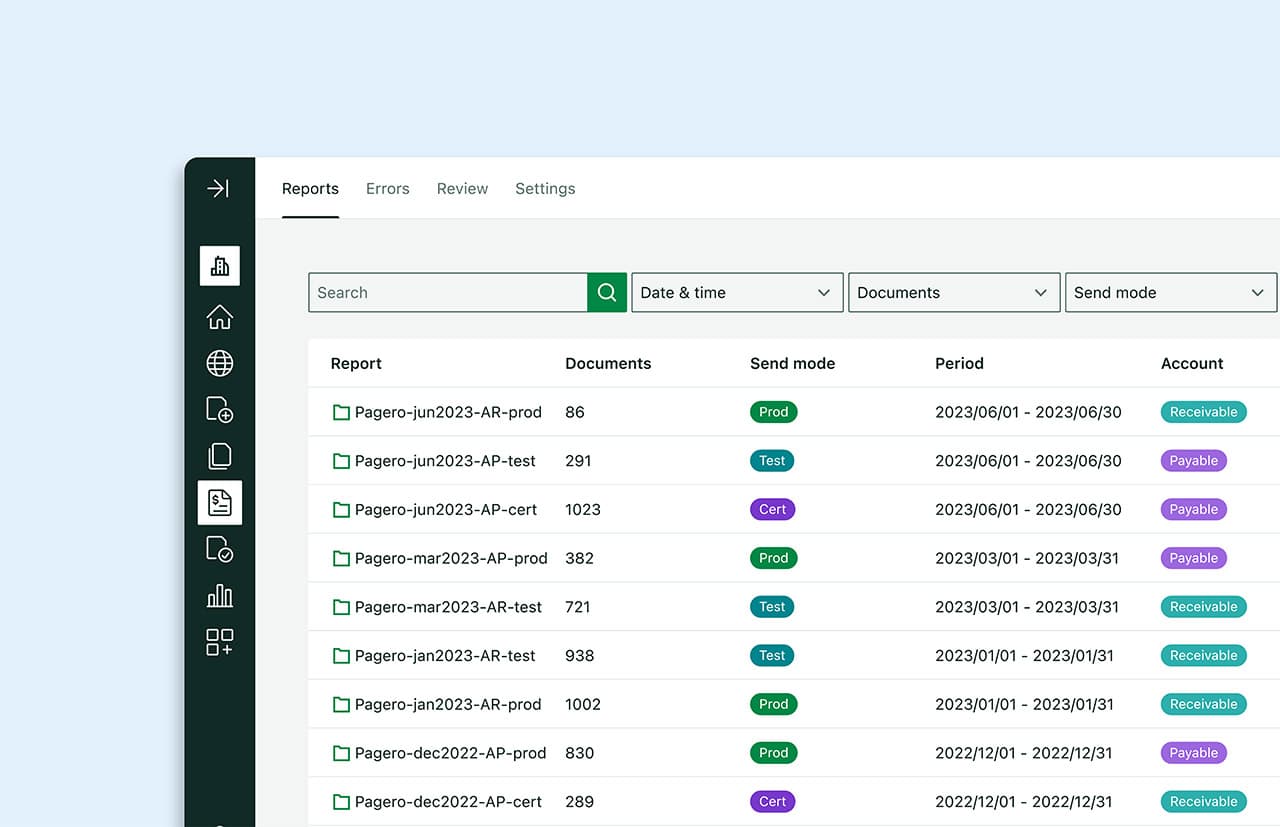Open the globe network icon in sidebar

pos(220,363)
